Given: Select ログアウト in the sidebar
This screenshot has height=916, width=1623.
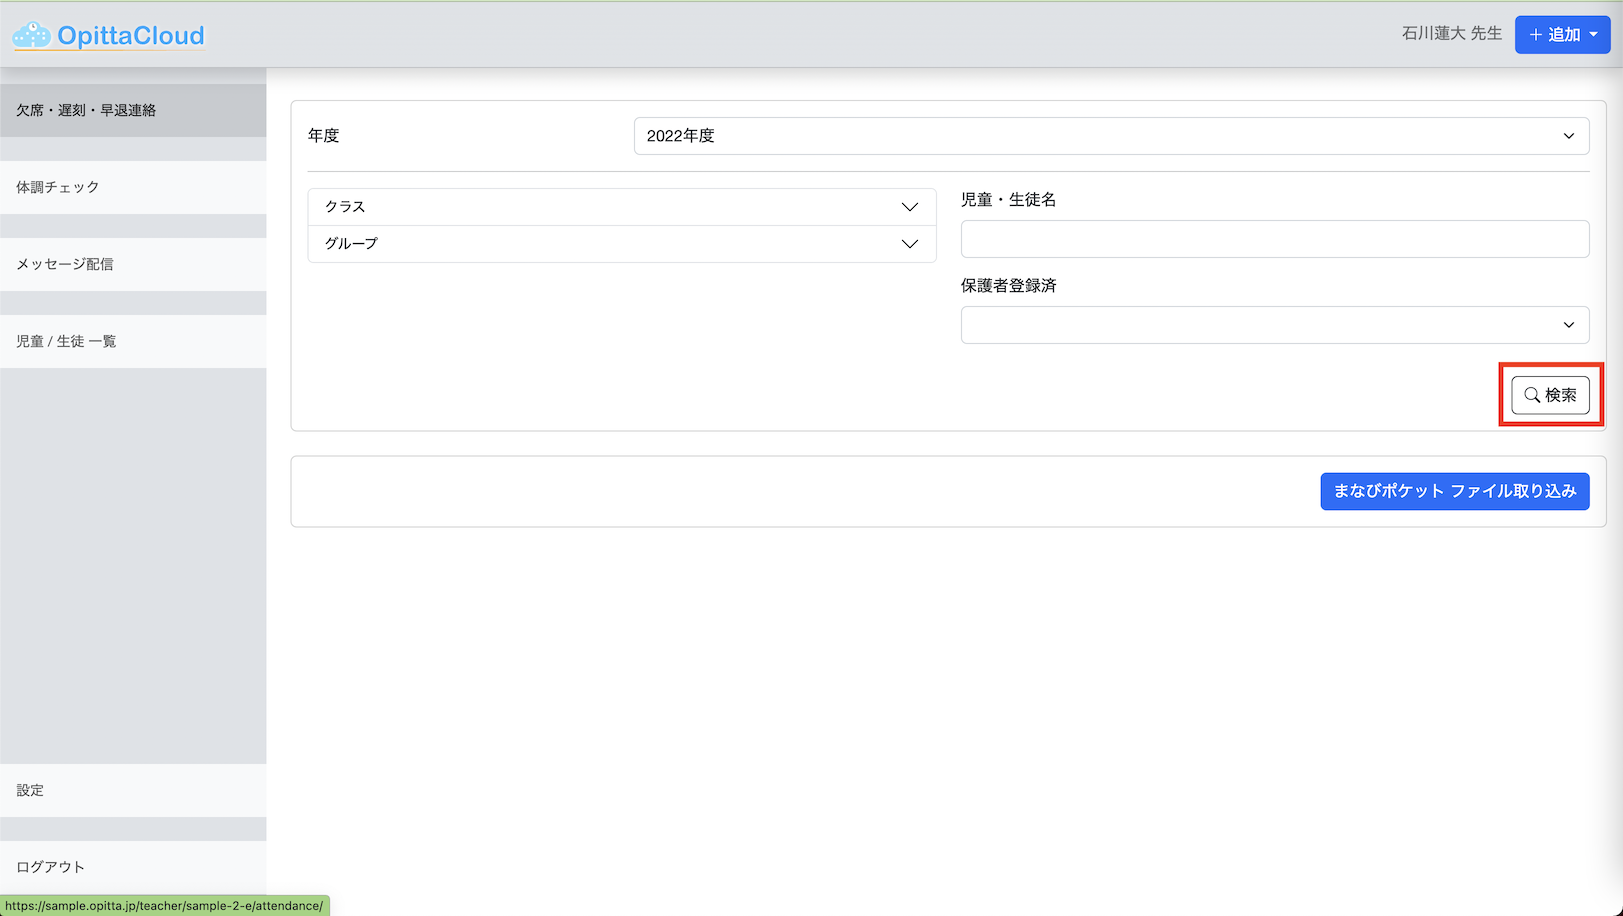Looking at the screenshot, I should click(x=133, y=867).
